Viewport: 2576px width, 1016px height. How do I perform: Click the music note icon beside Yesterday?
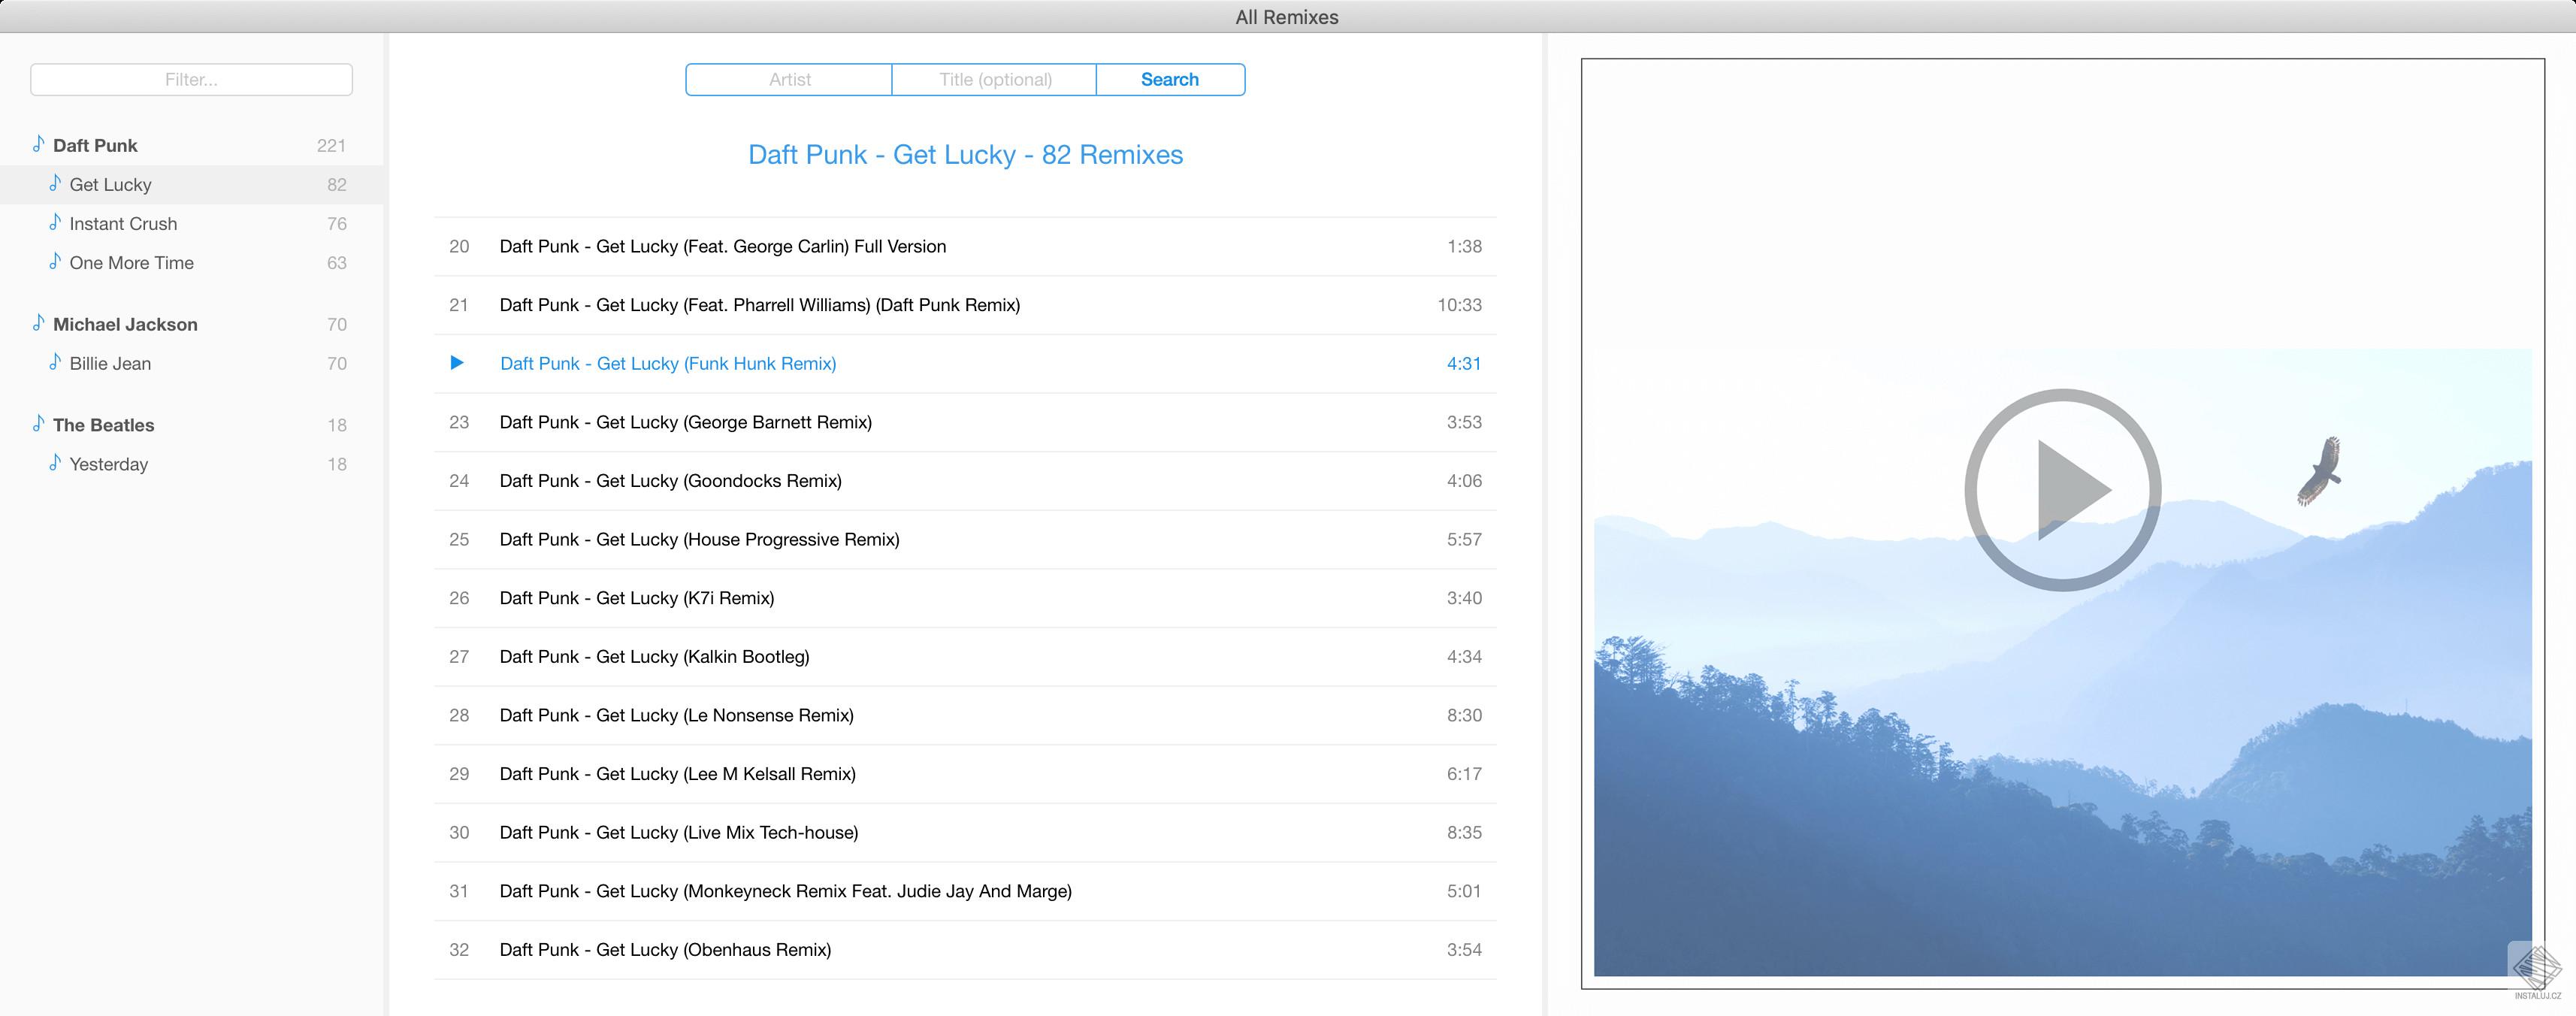pyautogui.click(x=55, y=463)
